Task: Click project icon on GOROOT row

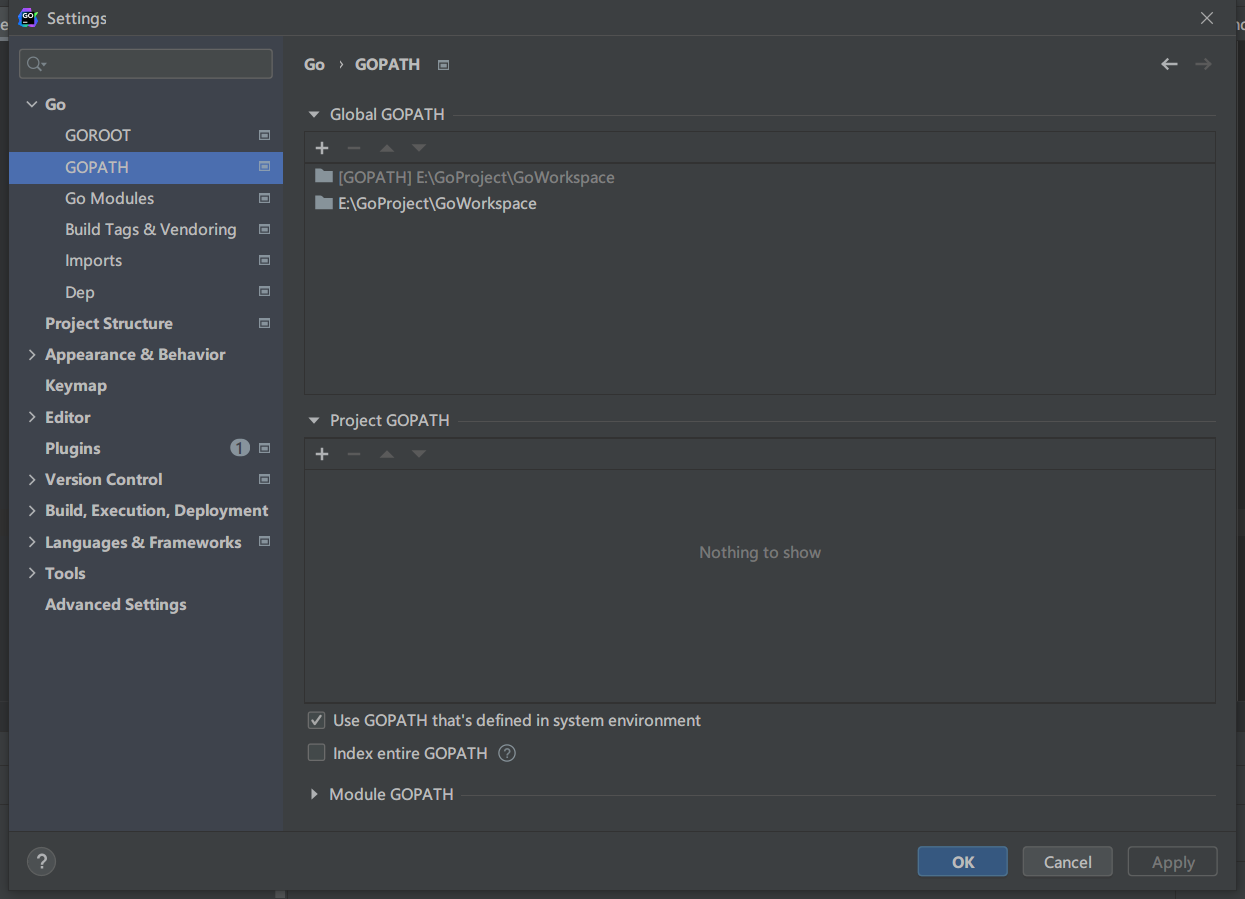Action: (265, 135)
